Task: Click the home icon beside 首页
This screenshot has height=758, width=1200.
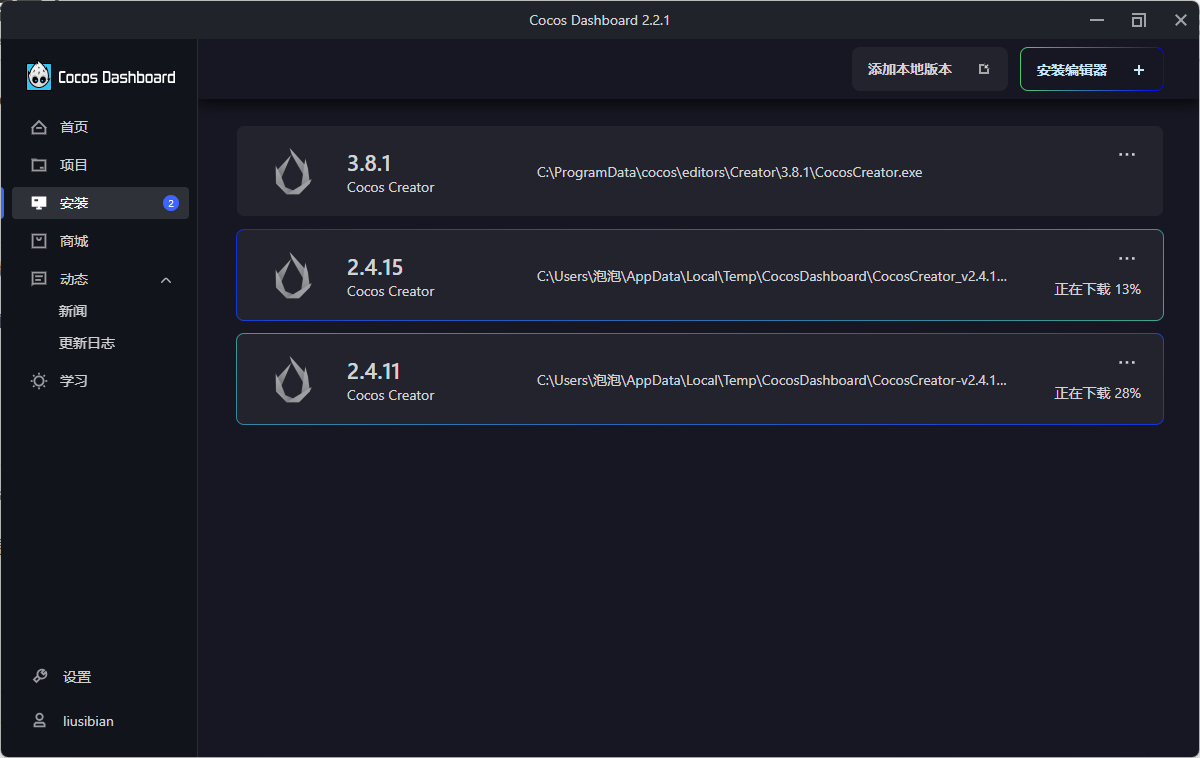Action: click(39, 127)
